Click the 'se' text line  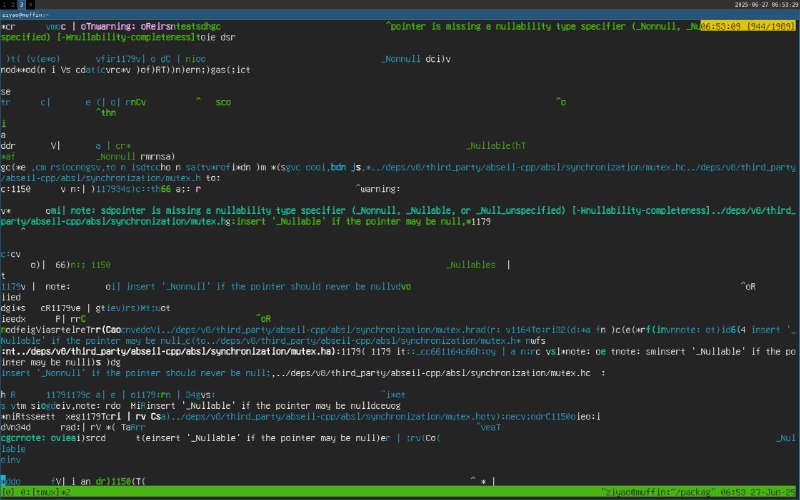tap(6, 92)
